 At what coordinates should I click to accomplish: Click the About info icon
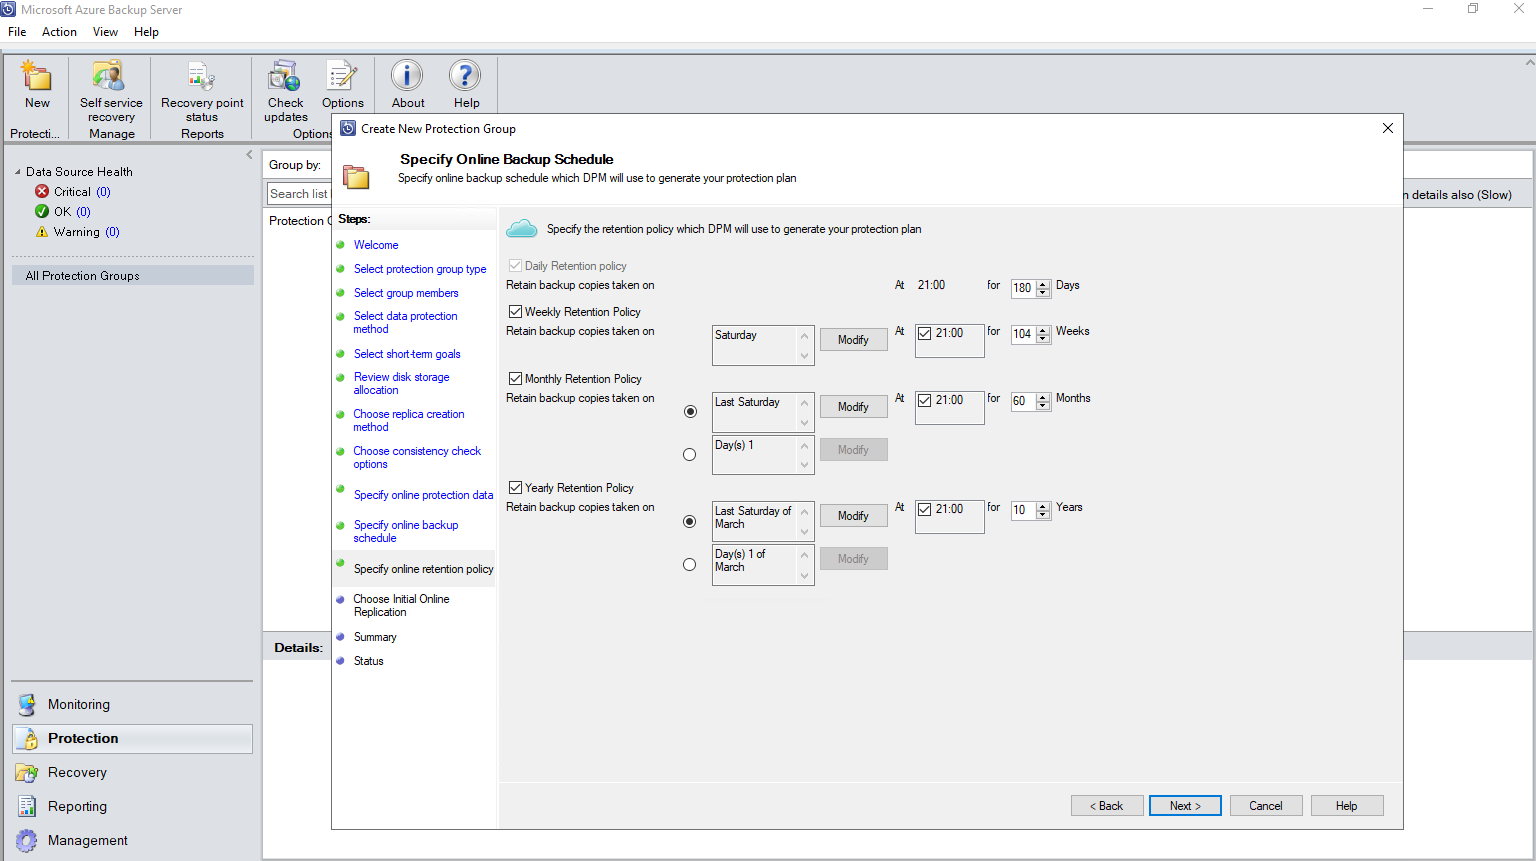tap(407, 76)
